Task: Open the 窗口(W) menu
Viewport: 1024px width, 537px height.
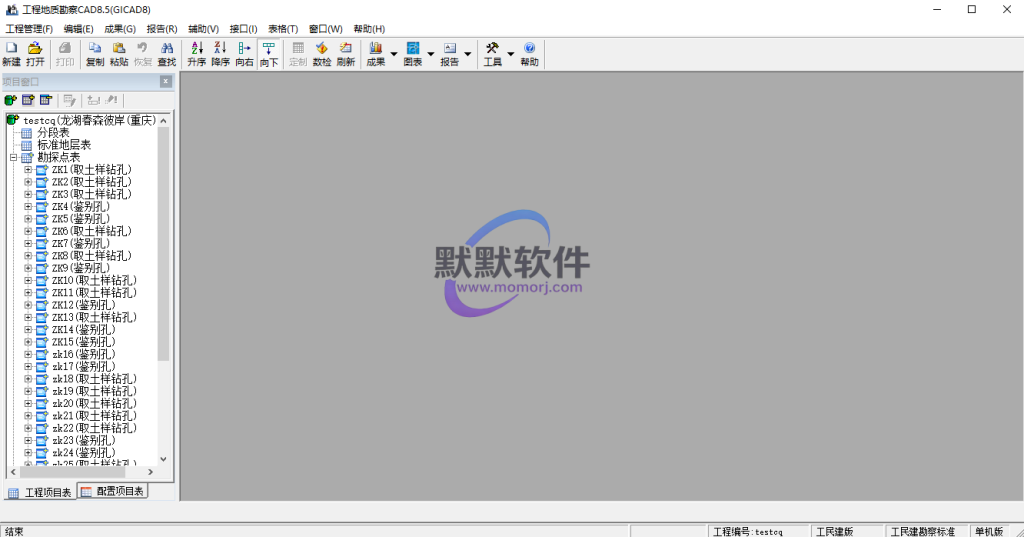Action: click(326, 29)
